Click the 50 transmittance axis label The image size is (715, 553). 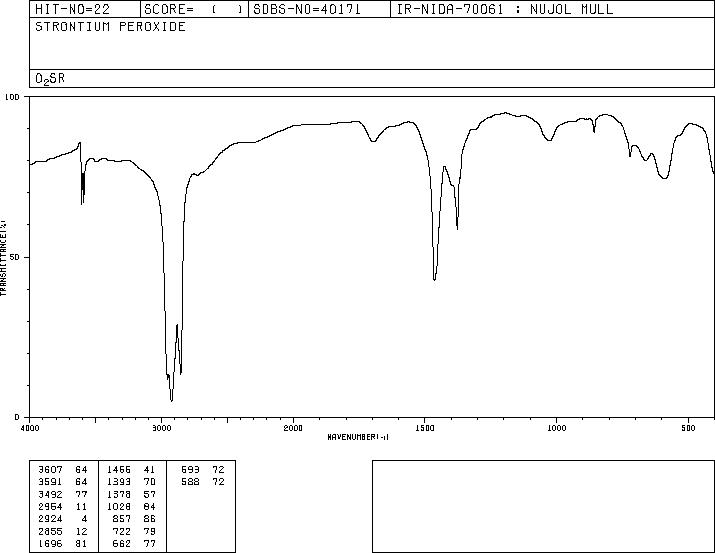click(x=15, y=257)
